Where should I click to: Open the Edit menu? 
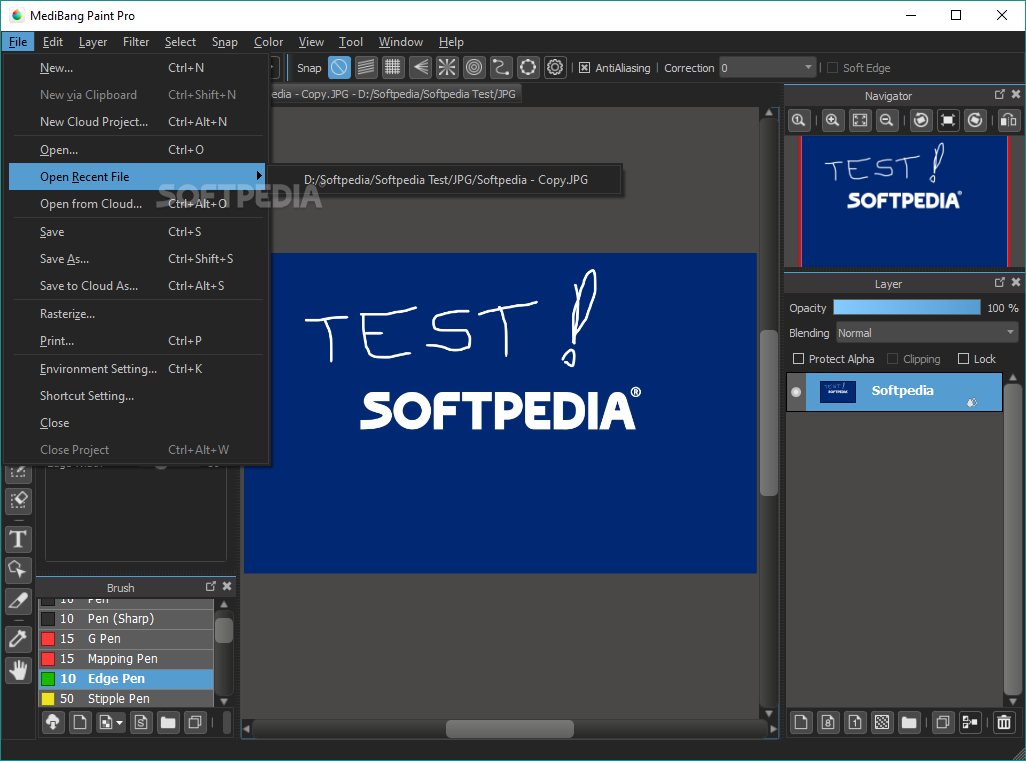(52, 42)
